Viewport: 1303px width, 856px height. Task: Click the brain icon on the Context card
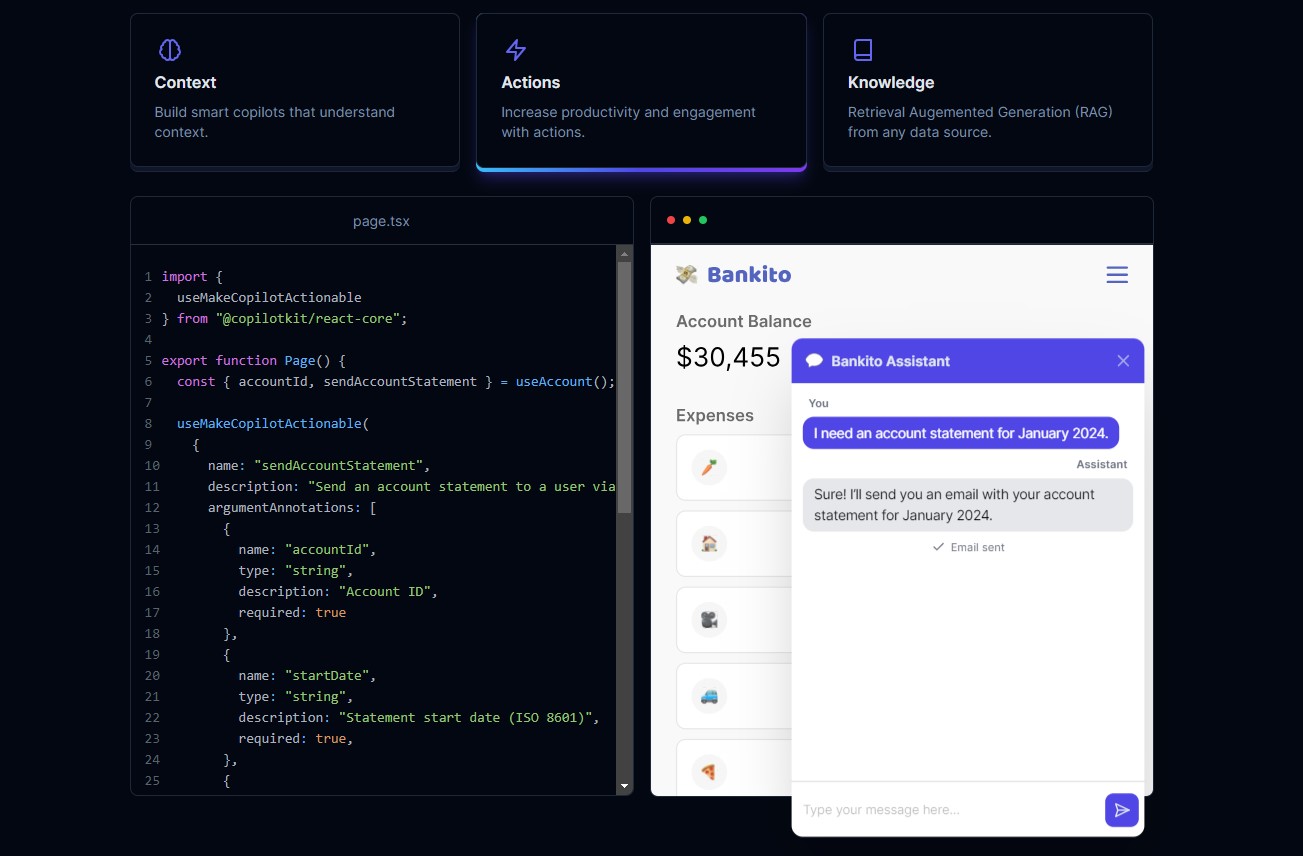pyautogui.click(x=170, y=50)
